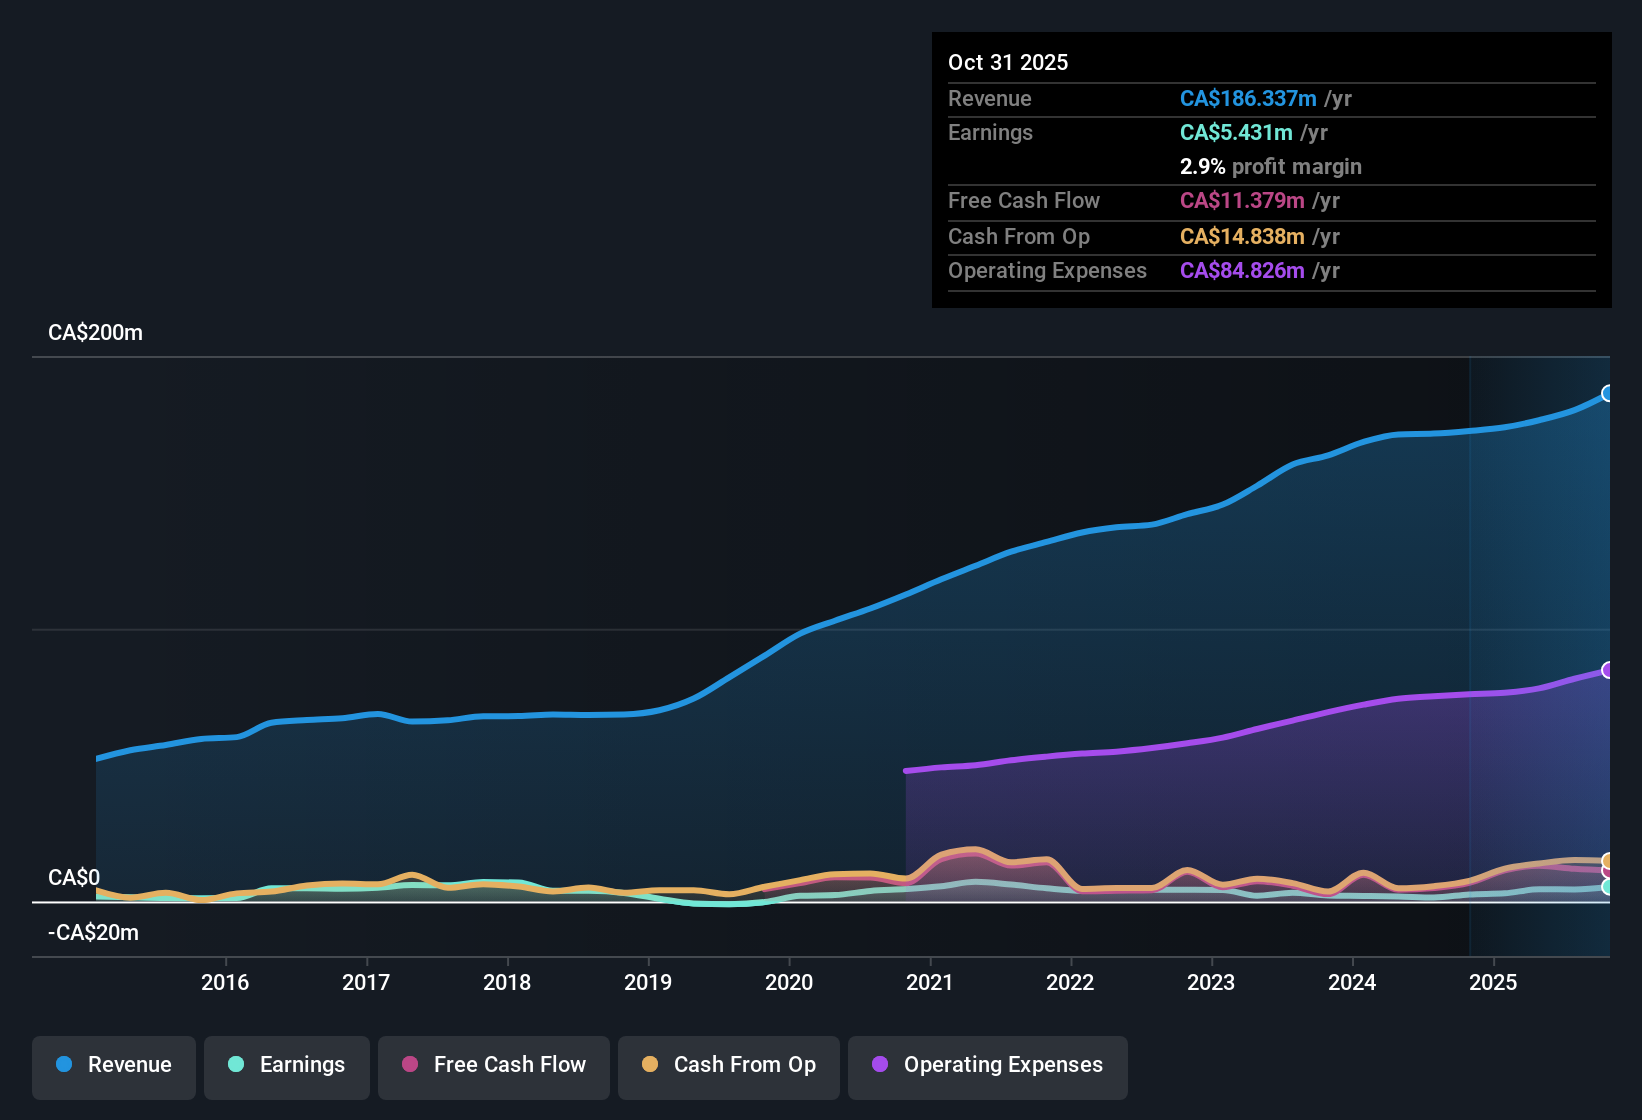This screenshot has width=1642, height=1120.
Task: Click the CA$186.337m revenue value
Action: click(x=1248, y=99)
